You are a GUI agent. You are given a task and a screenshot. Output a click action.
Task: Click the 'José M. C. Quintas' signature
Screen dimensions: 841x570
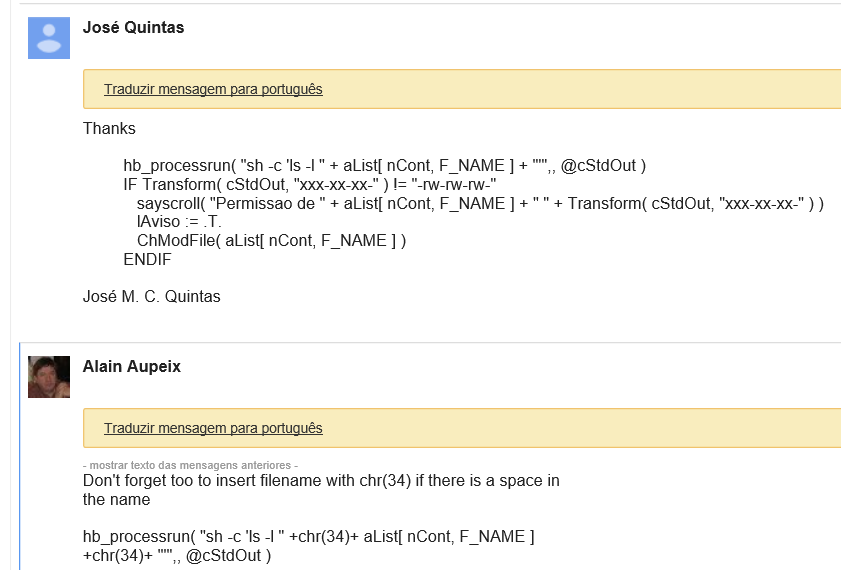(x=151, y=296)
